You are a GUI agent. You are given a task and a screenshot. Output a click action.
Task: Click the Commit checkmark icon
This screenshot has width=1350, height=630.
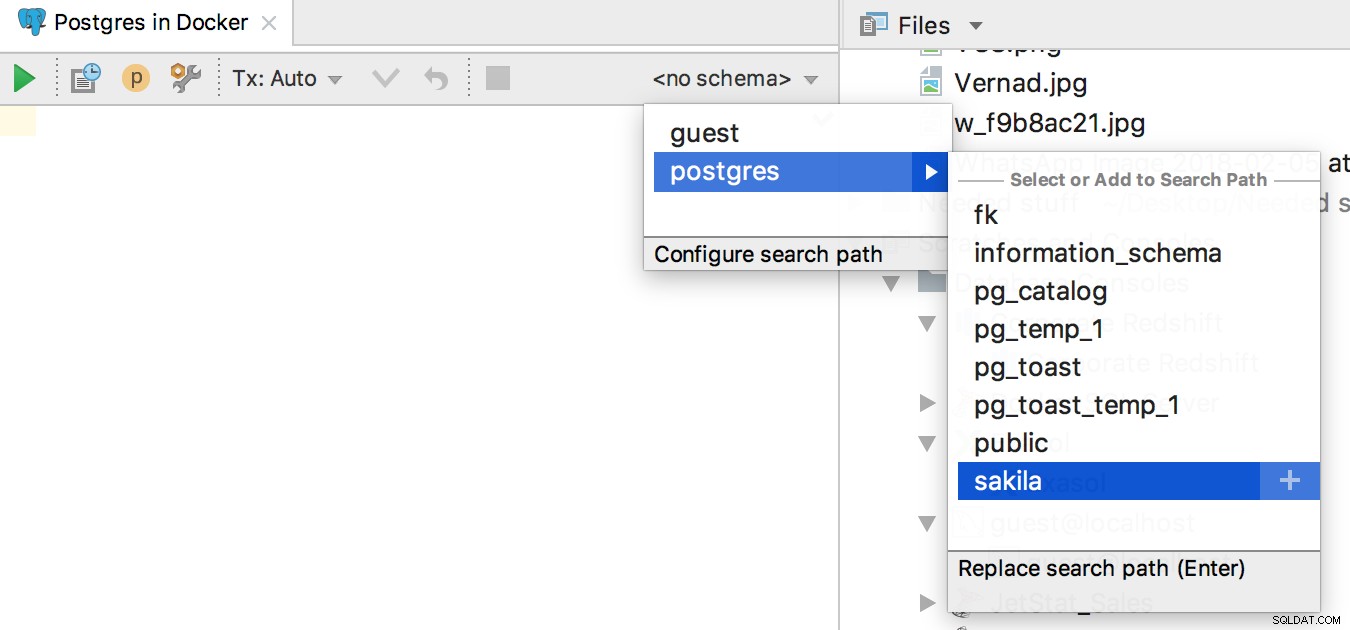[x=386, y=78]
